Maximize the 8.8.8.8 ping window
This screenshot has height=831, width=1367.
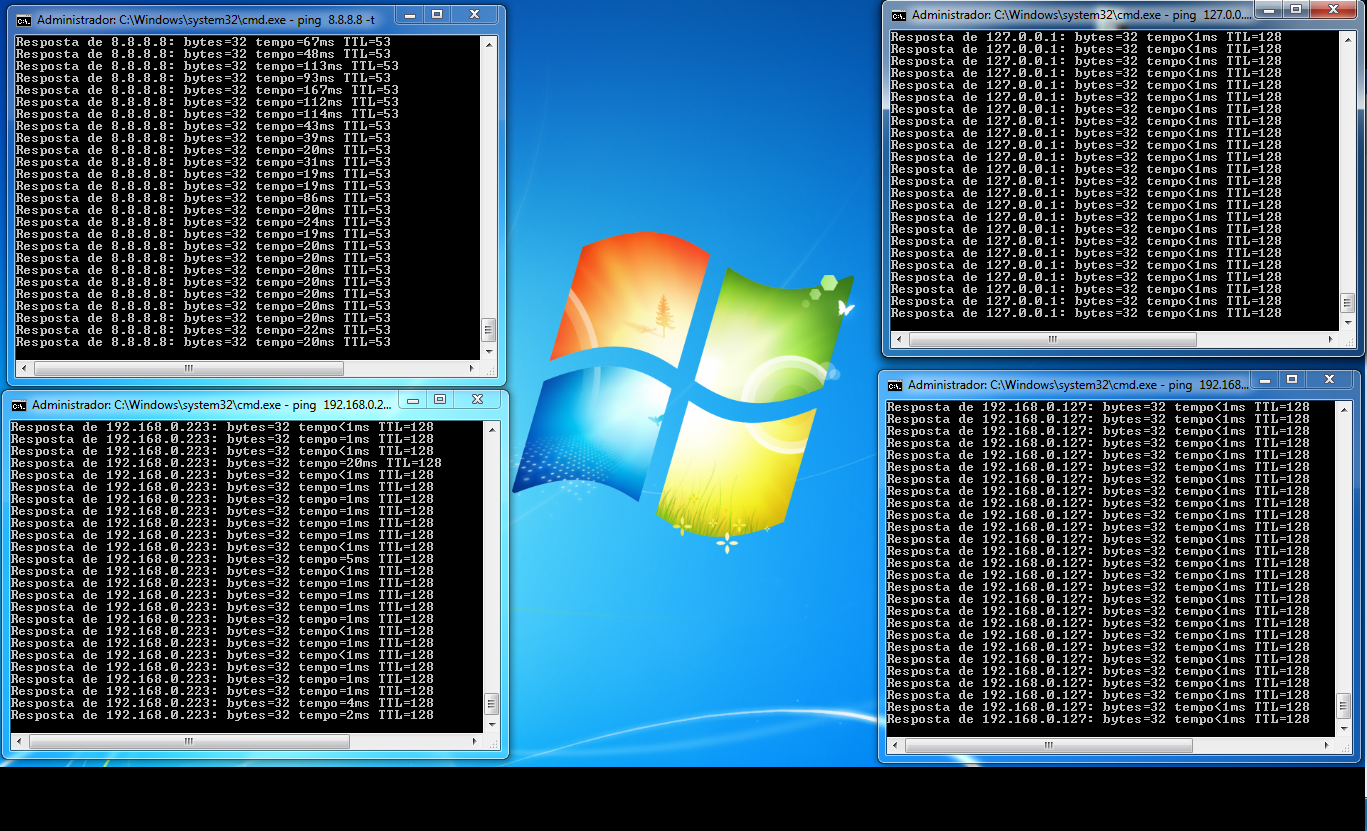click(436, 15)
